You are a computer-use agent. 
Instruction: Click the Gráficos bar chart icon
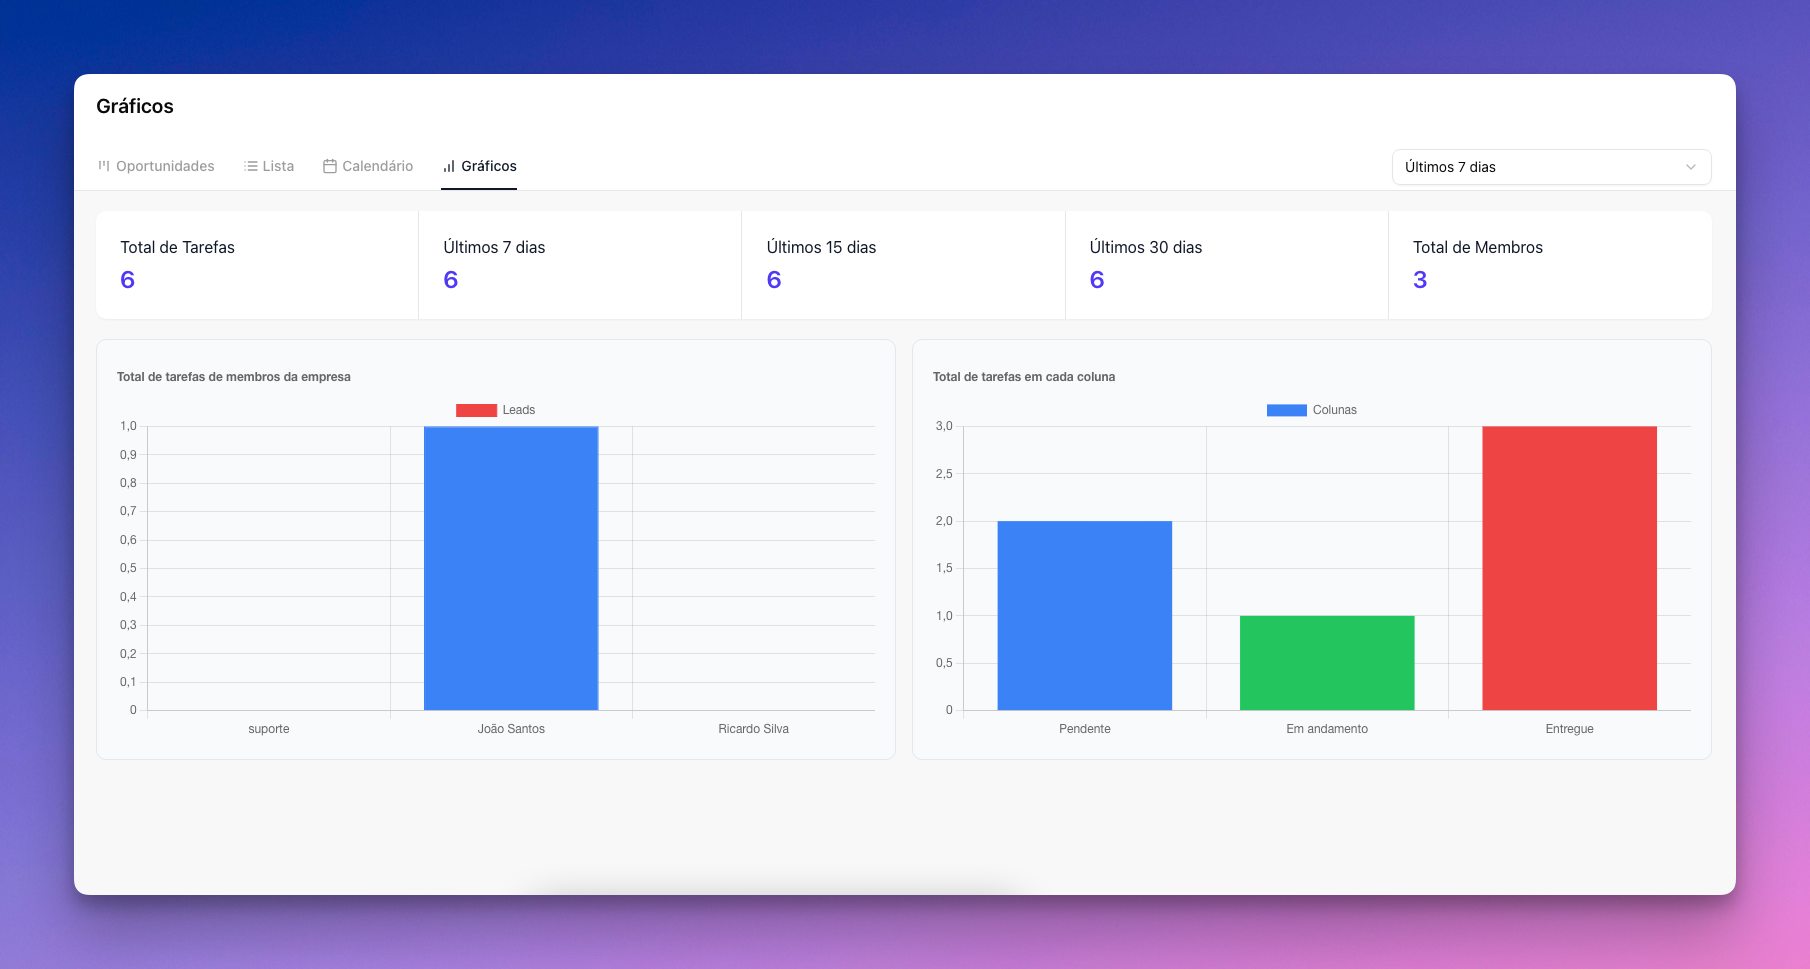click(x=449, y=166)
